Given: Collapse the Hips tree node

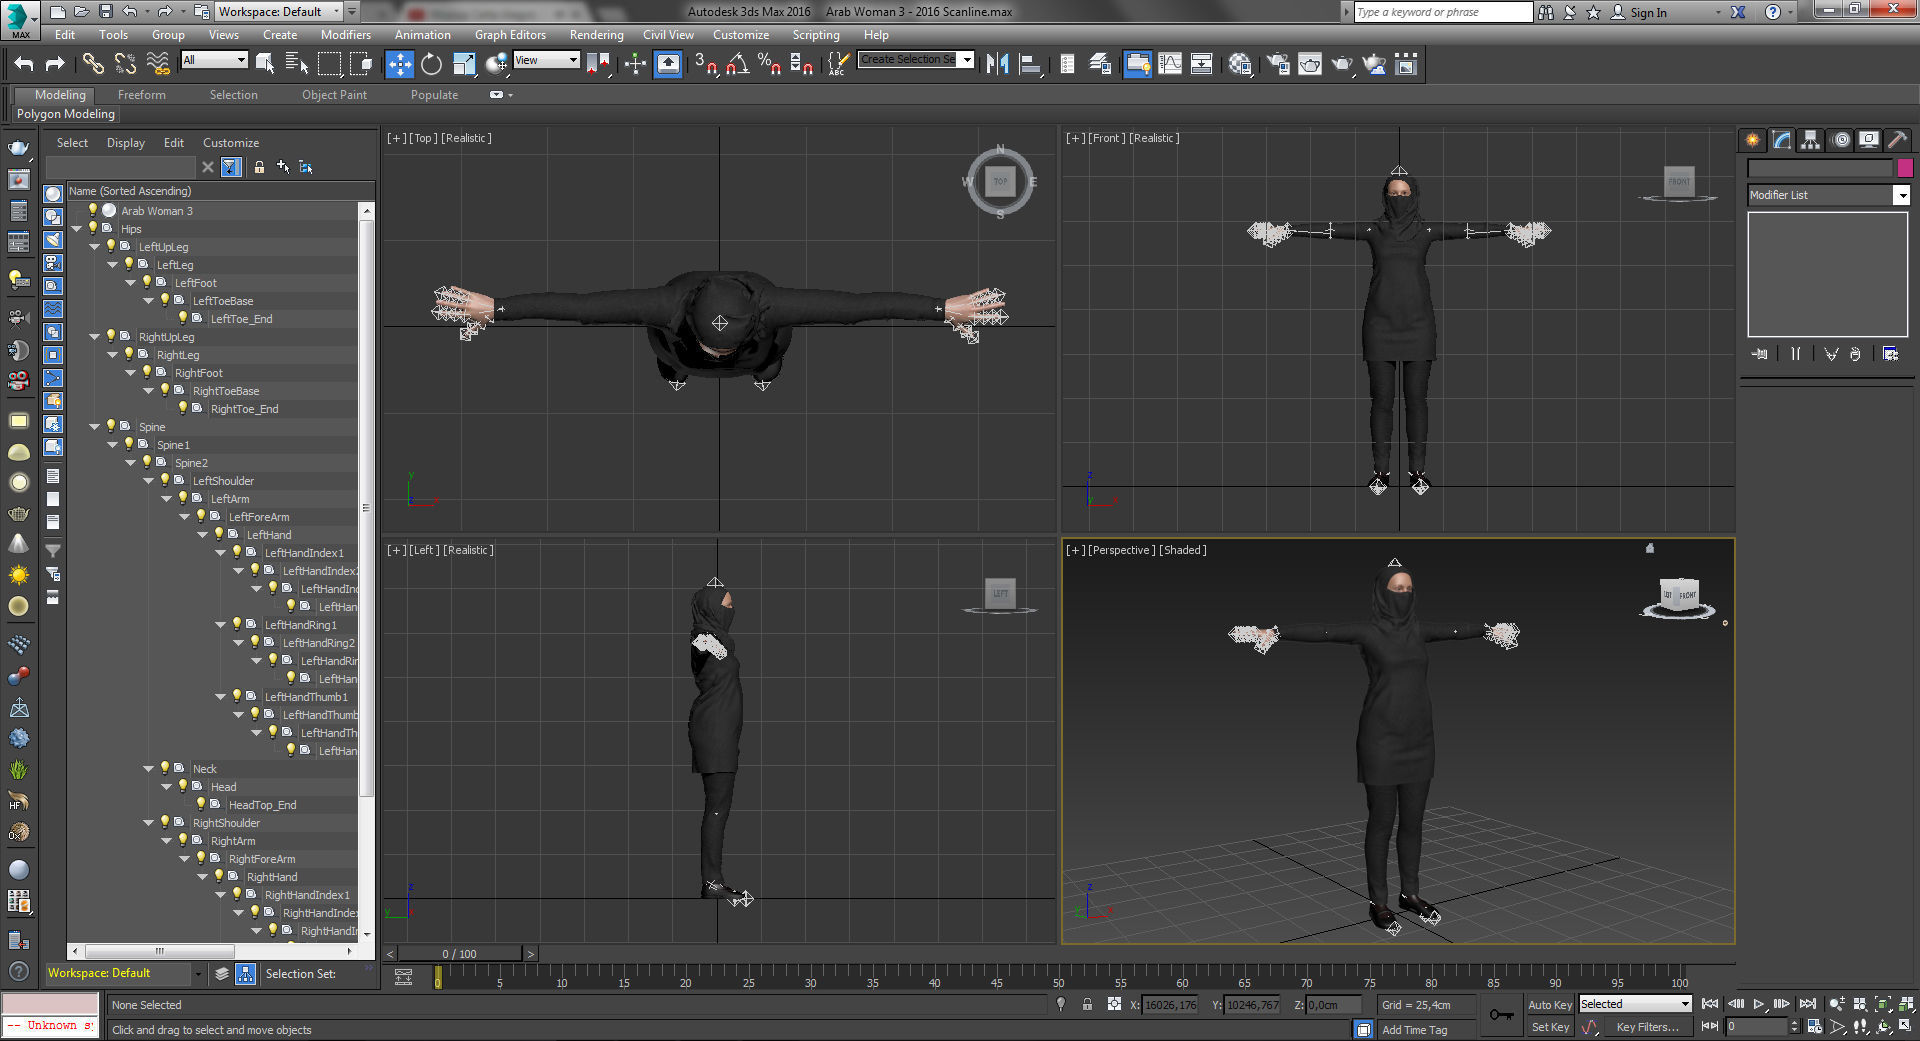Looking at the screenshot, I should 76,229.
